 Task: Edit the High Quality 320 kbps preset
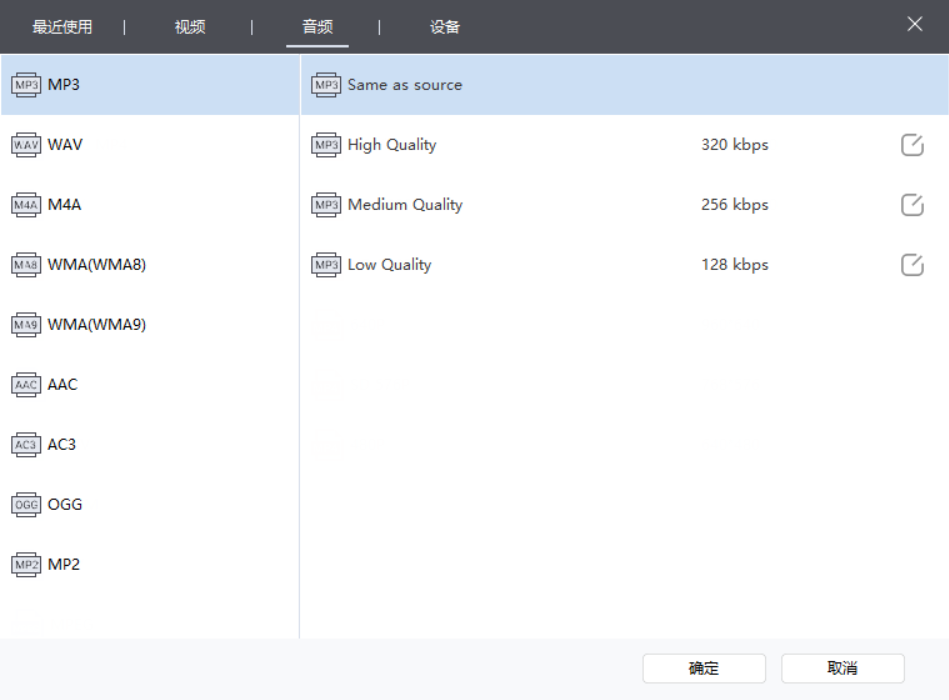(x=912, y=145)
